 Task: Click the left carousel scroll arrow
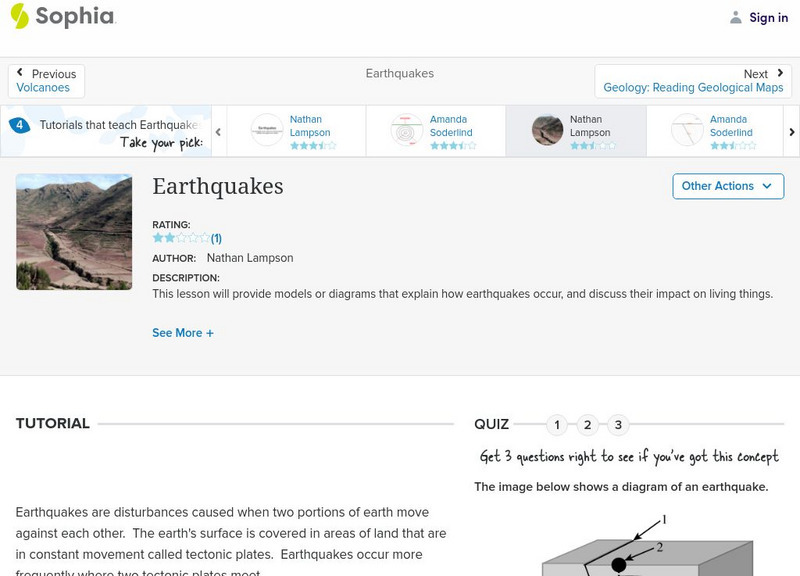point(218,130)
